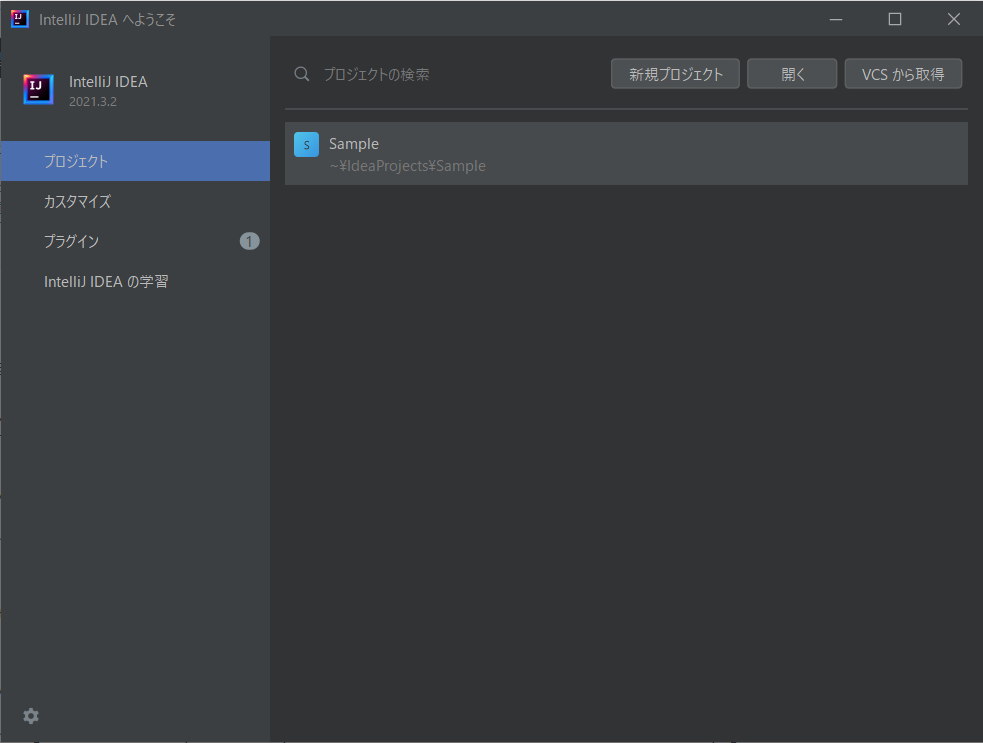Click the 新規プロジェクト button
Screen dimensions: 983x743
coord(675,74)
